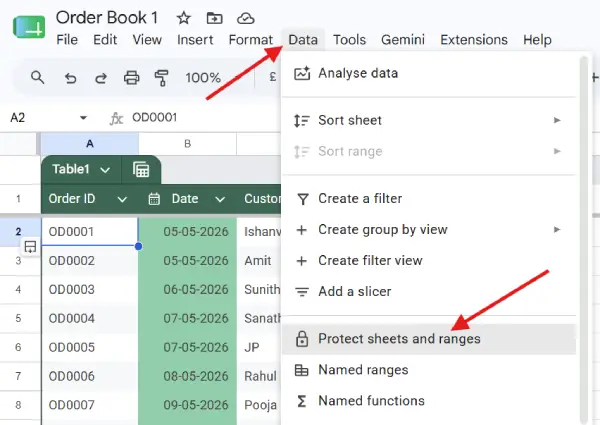
Task: Select Protect sheets and ranges
Action: [429, 339]
